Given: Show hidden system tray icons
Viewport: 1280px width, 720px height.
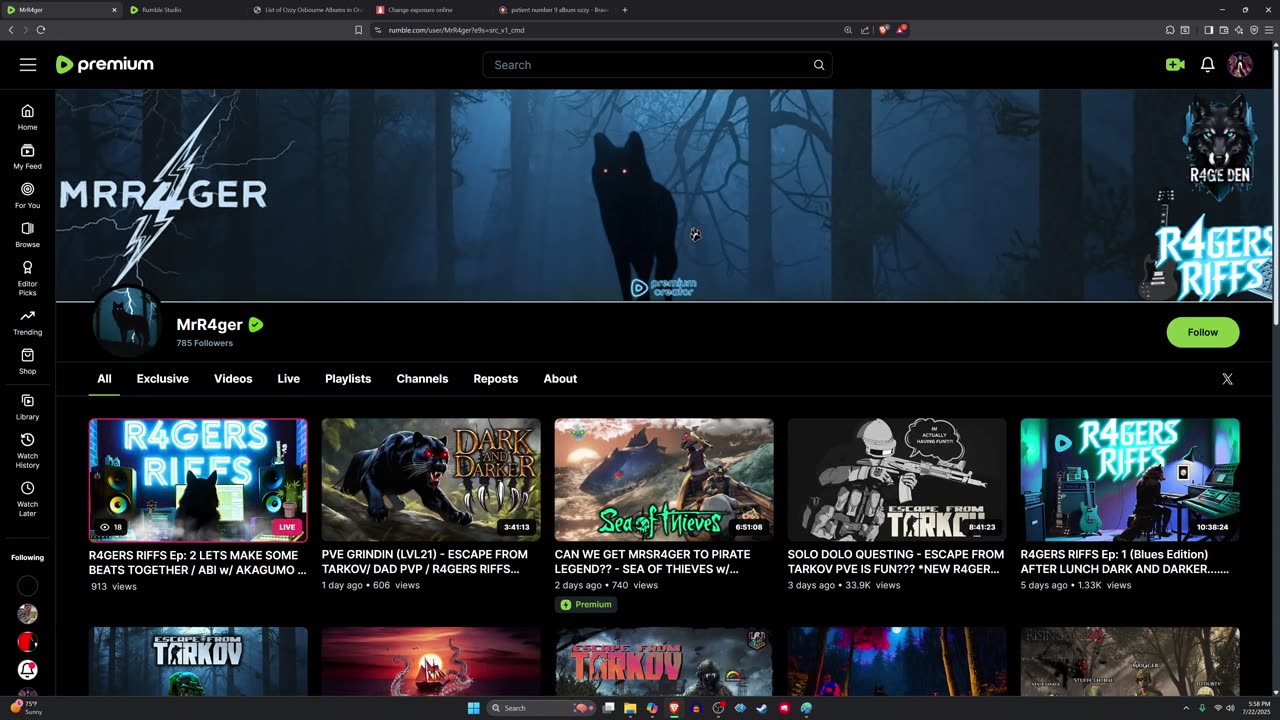Looking at the screenshot, I should pyautogui.click(x=1187, y=708).
